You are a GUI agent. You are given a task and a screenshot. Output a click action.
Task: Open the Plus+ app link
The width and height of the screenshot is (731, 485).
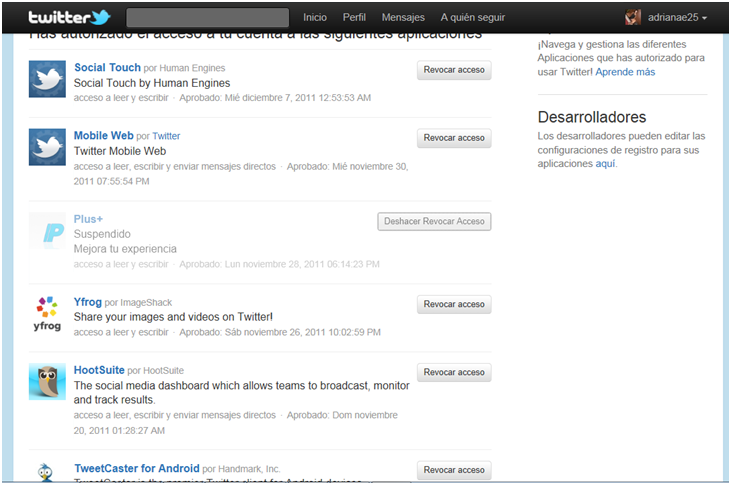tap(88, 219)
